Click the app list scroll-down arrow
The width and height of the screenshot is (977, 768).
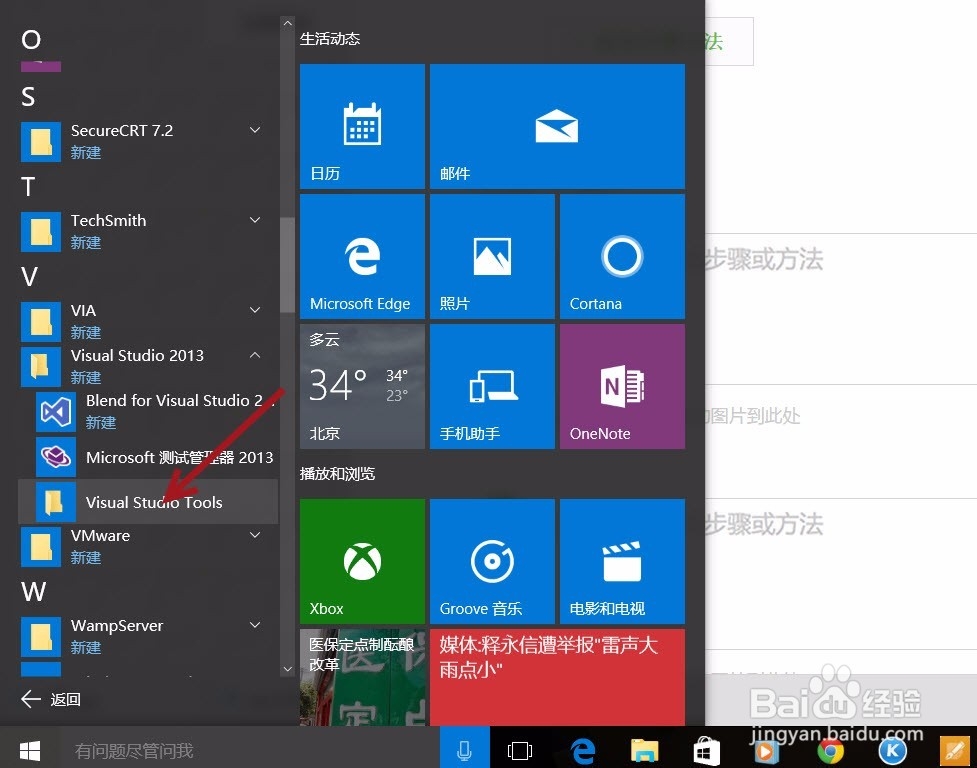pos(287,669)
